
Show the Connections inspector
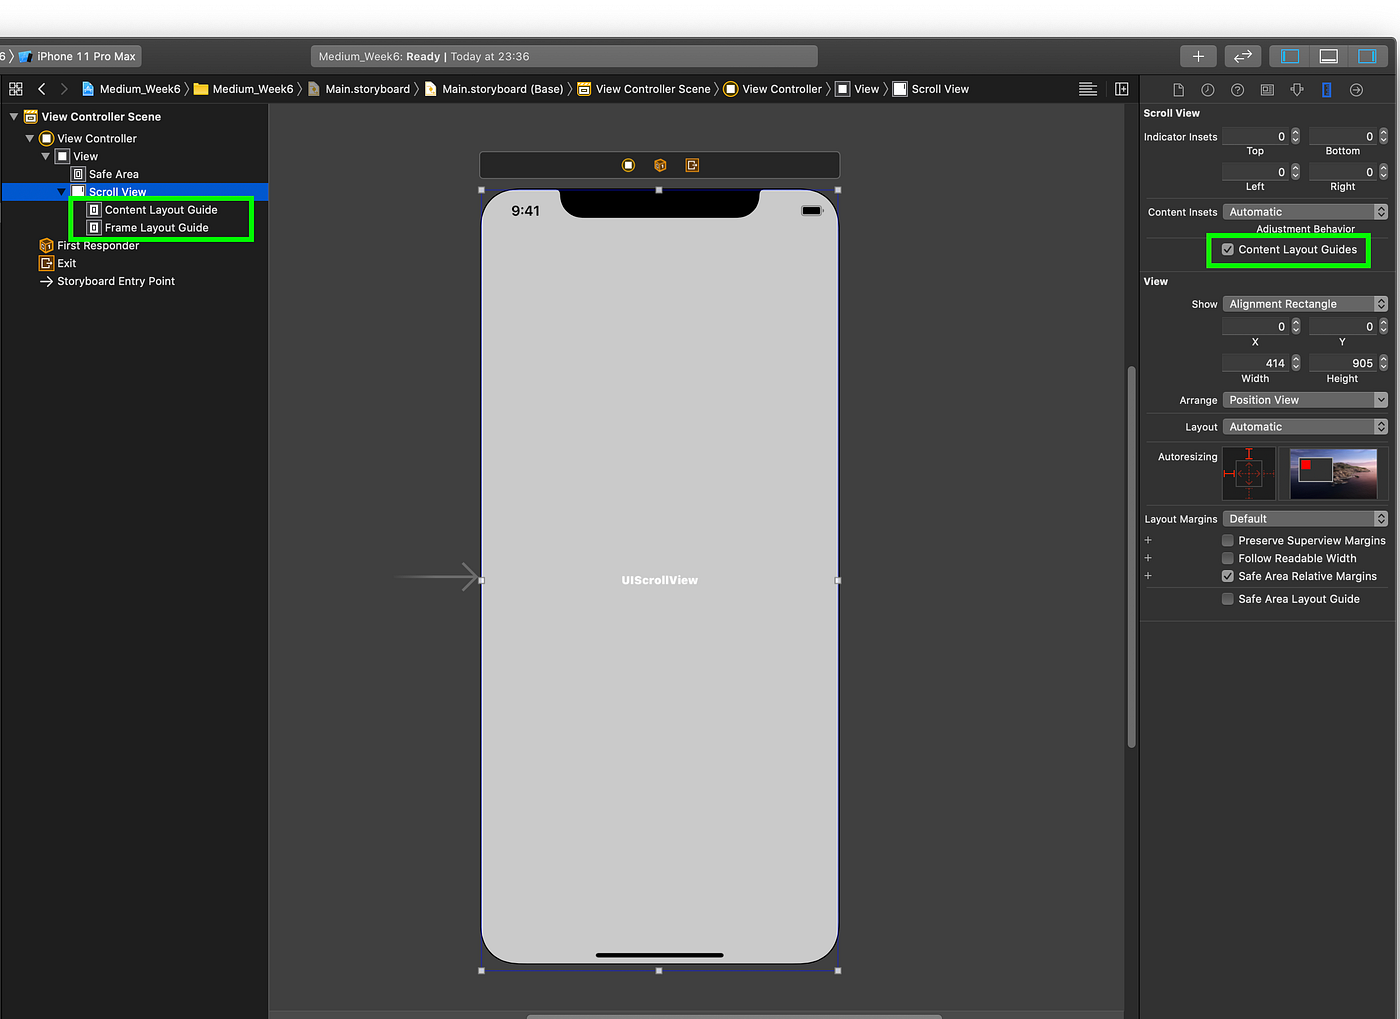tap(1356, 89)
